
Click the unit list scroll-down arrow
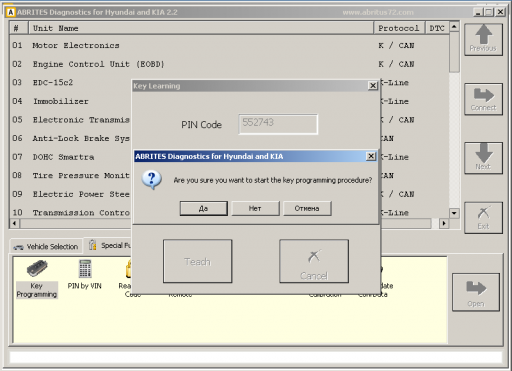(454, 213)
